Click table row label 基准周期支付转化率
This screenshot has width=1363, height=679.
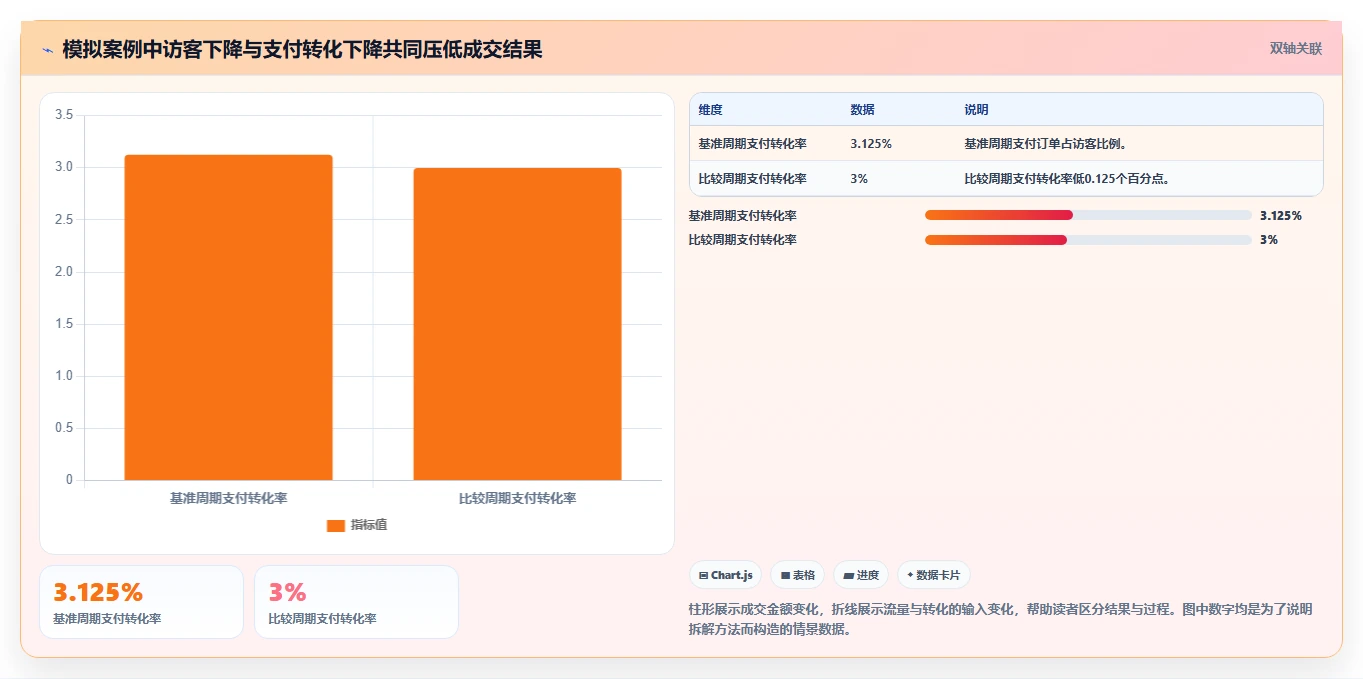pyautogui.click(x=752, y=144)
